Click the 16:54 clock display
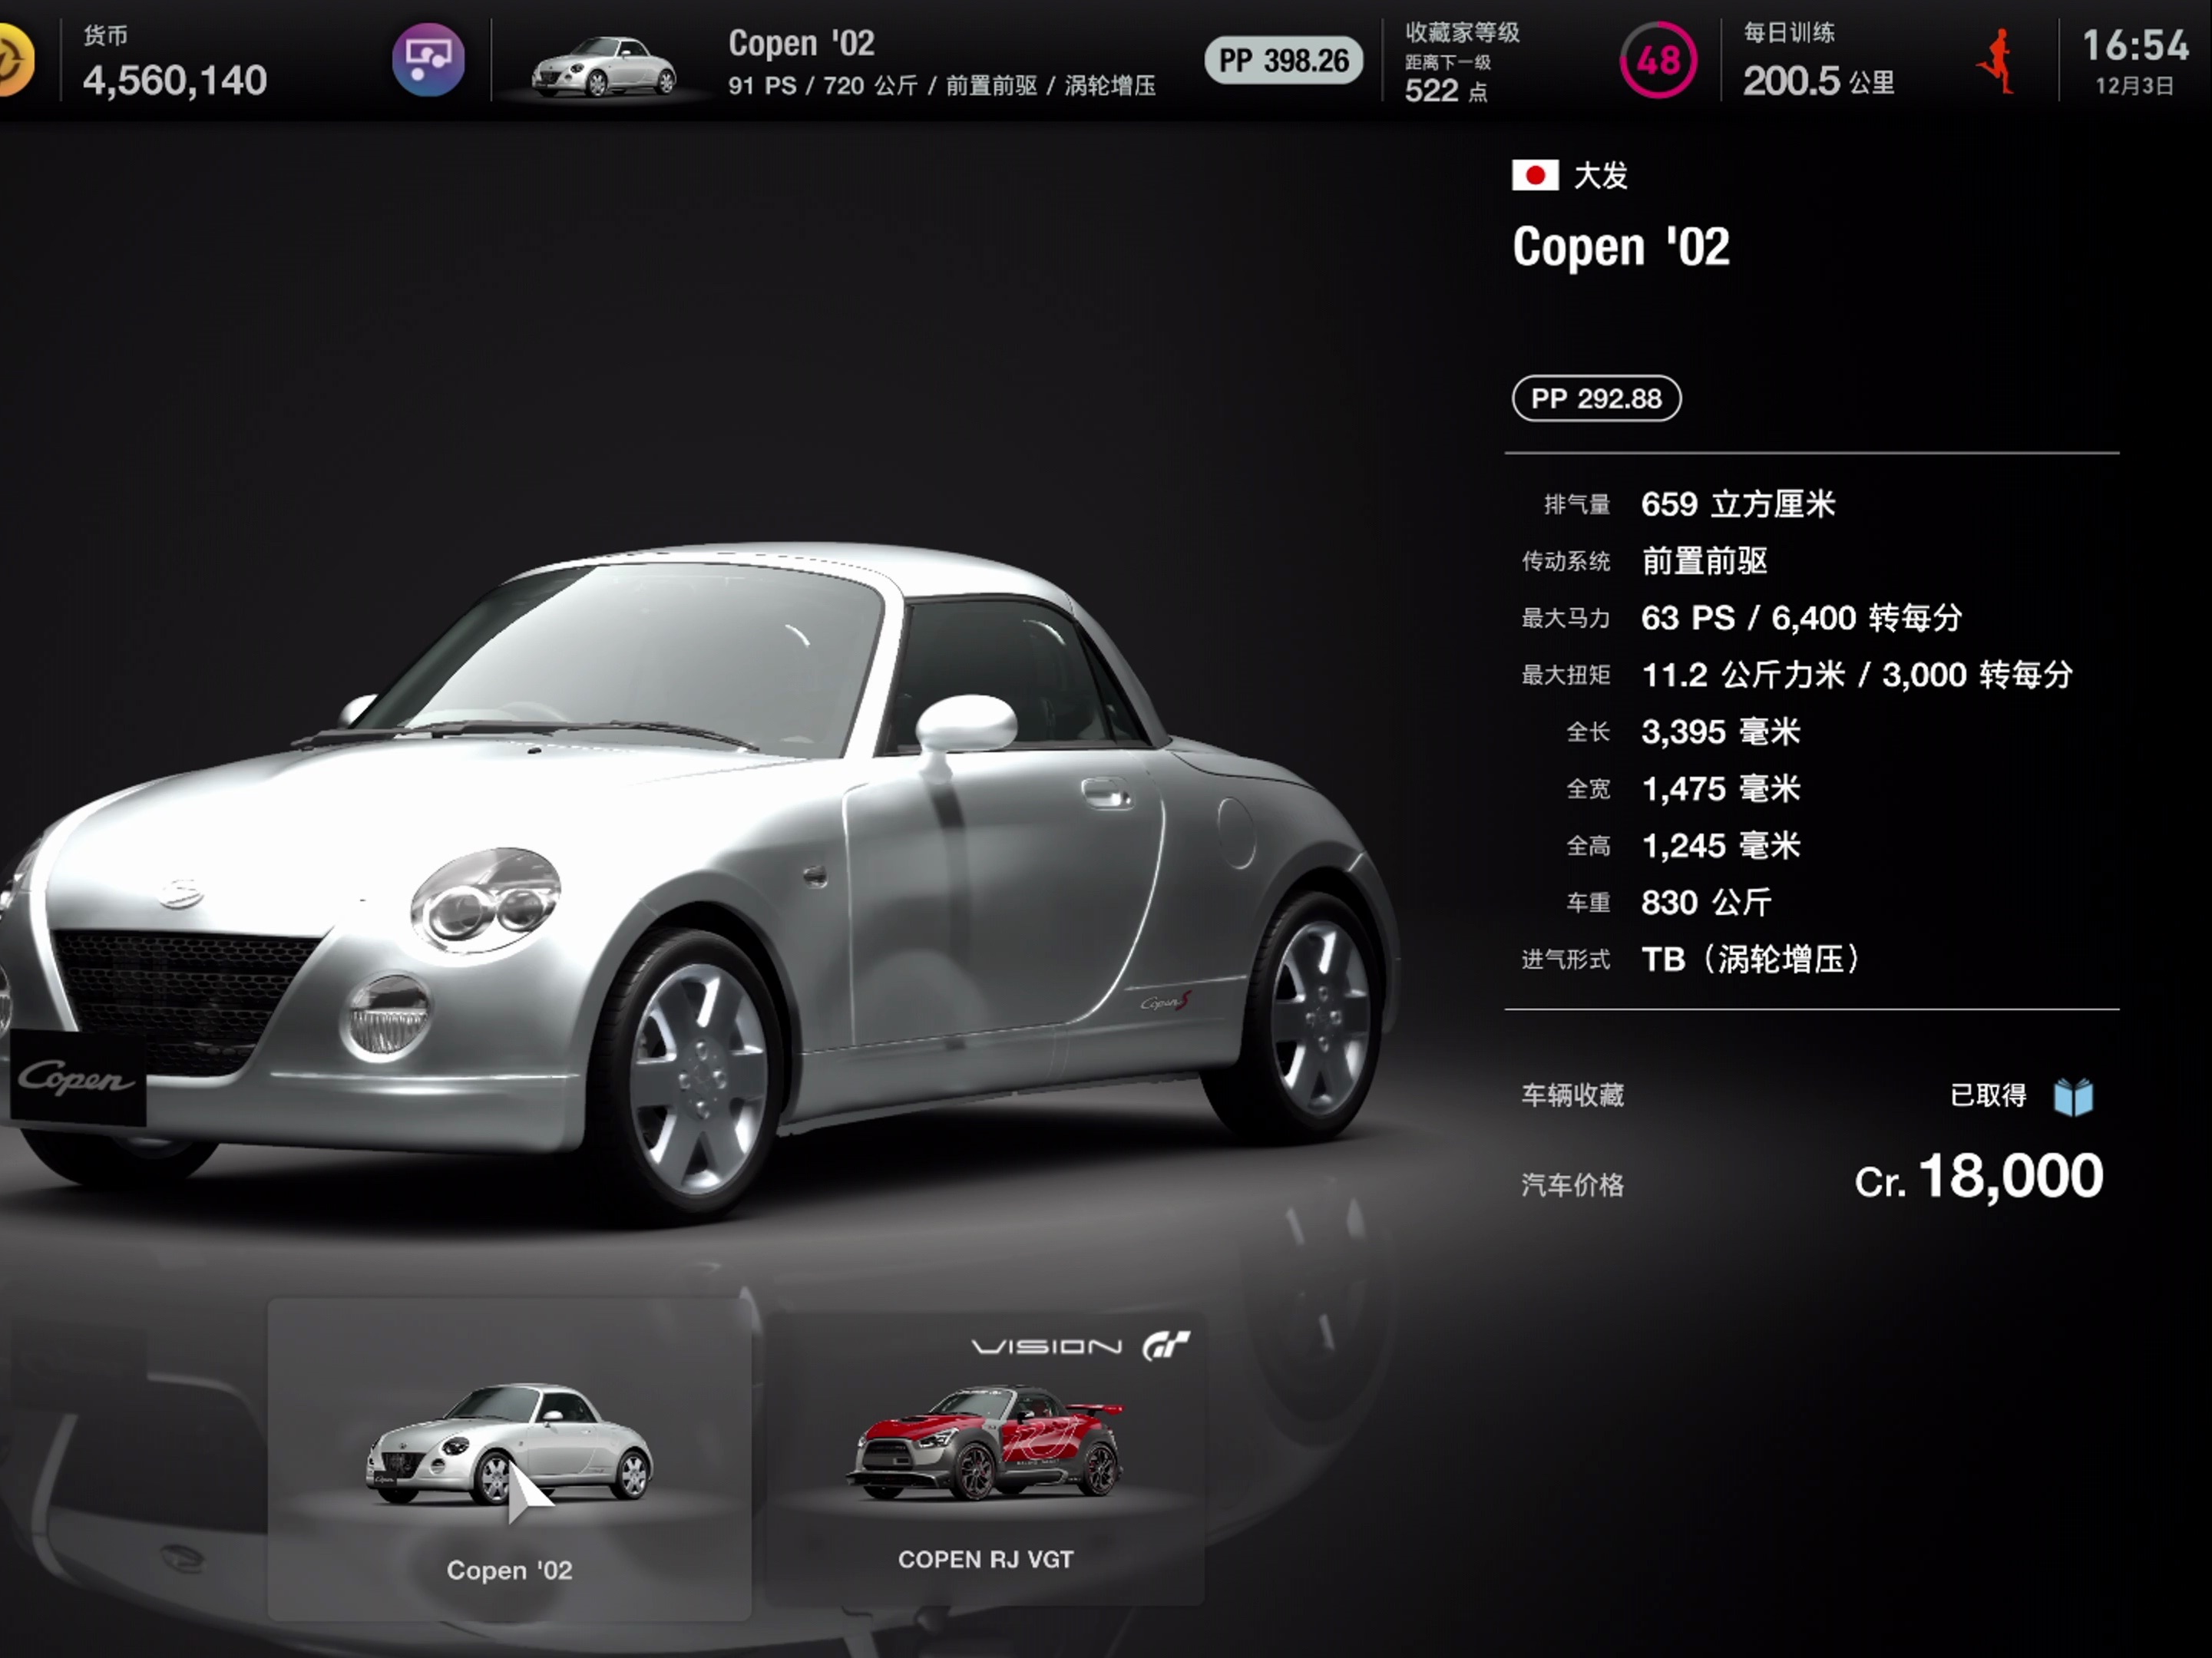Screen dimensions: 2212x1658 tap(2135, 45)
